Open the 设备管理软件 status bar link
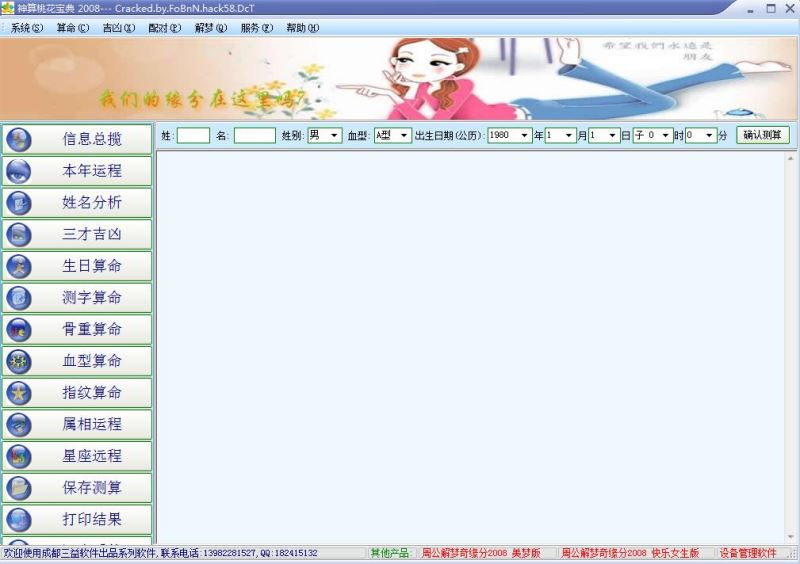Image resolution: width=800 pixels, height=564 pixels. (x=748, y=553)
